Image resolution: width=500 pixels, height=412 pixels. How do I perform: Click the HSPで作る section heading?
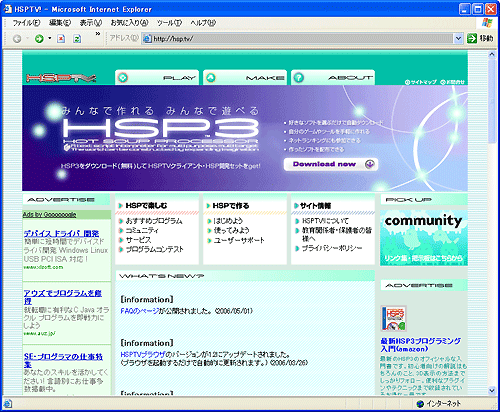231,206
